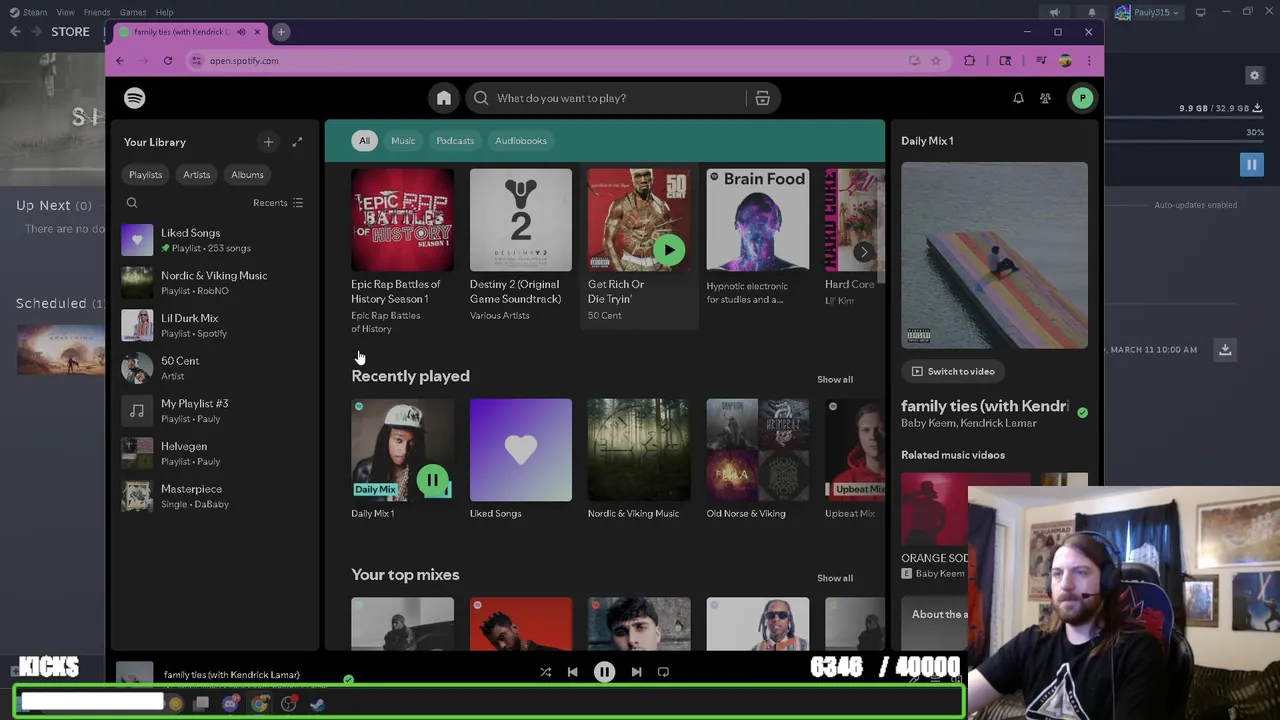Reload the open.spotify.com page
The width and height of the screenshot is (1280, 720).
pyautogui.click(x=168, y=61)
